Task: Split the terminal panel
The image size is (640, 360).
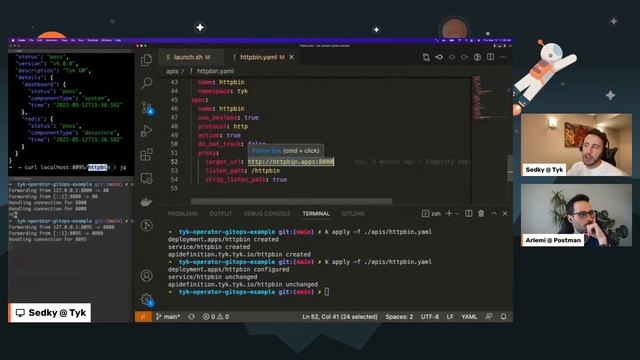Action: [469, 213]
